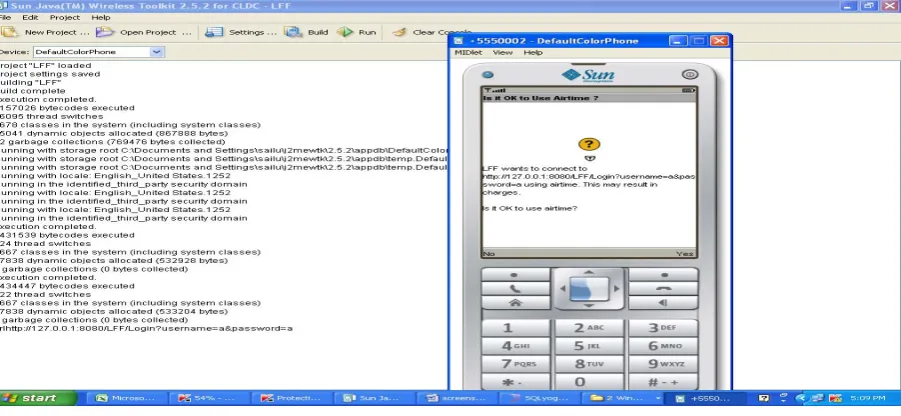This screenshot has width=901, height=416.
Task: Click the 2 ABC key on phone keypad
Action: tap(589, 328)
